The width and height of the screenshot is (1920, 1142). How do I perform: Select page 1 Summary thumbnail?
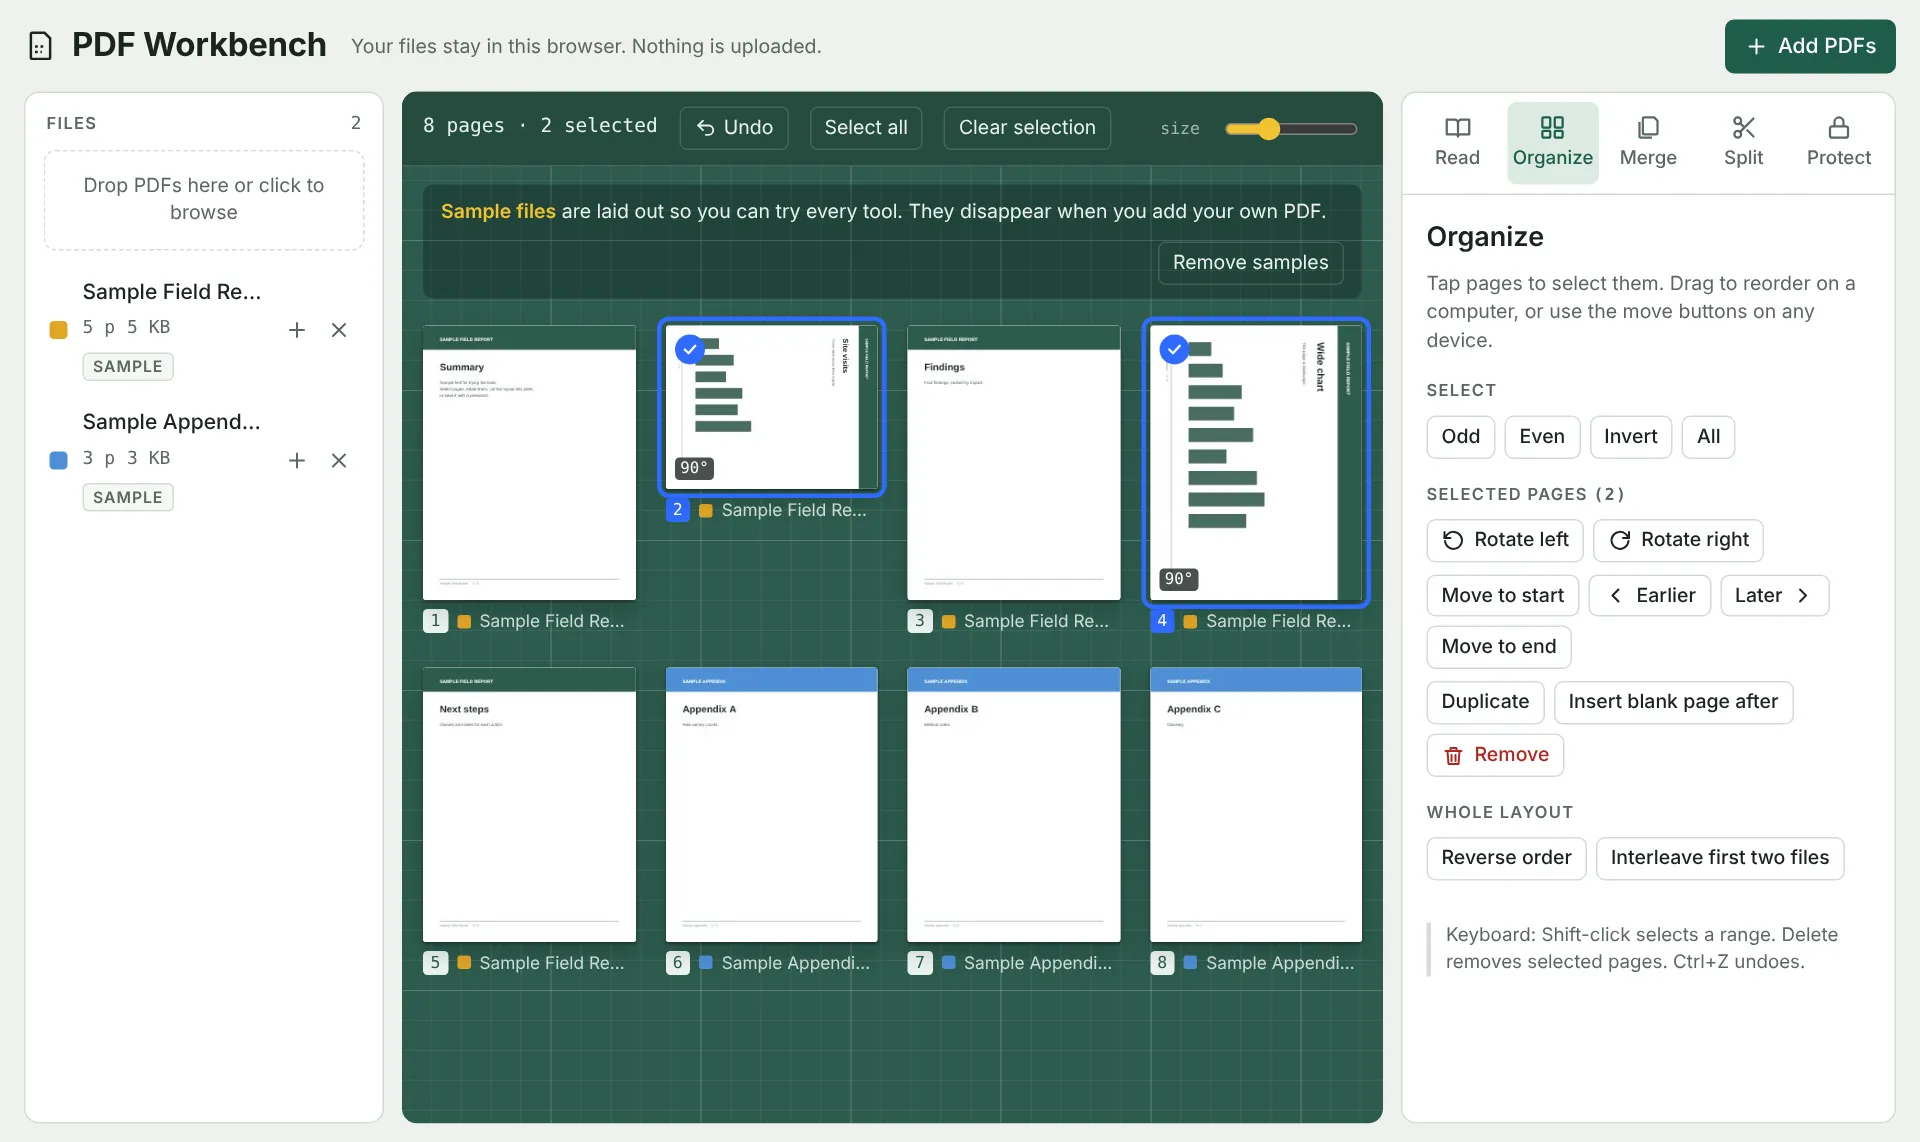(529, 462)
